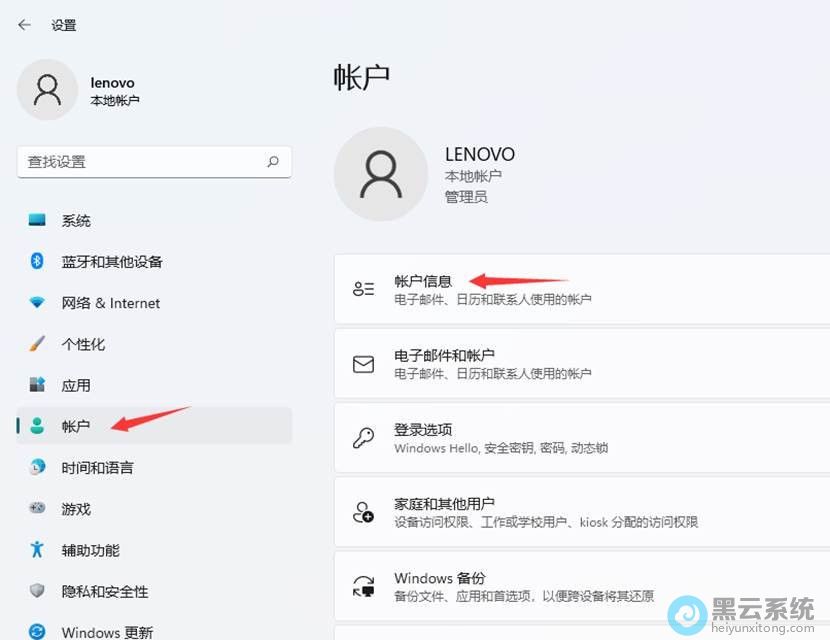Screen dimensions: 830x640
Task: Click the search magnifier icon
Action: pyautogui.click(x=272, y=161)
